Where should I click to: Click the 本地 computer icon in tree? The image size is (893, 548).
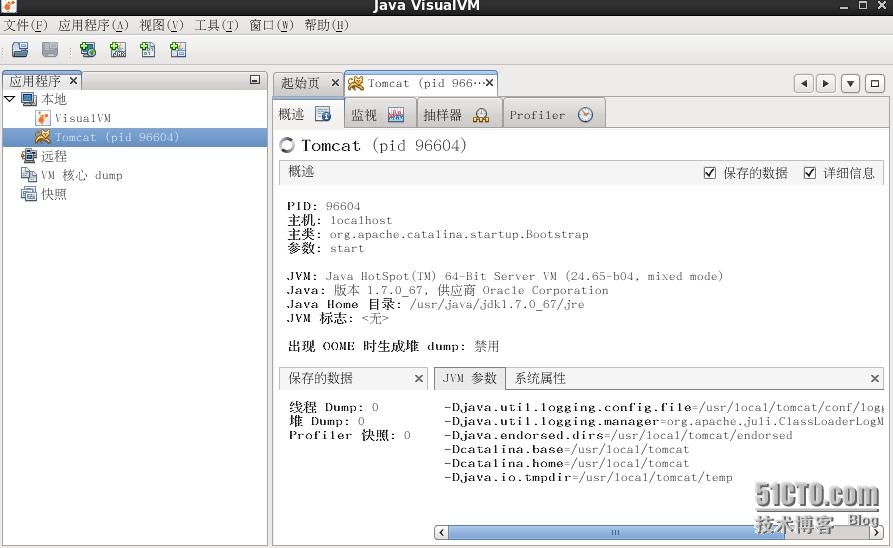click(29, 99)
